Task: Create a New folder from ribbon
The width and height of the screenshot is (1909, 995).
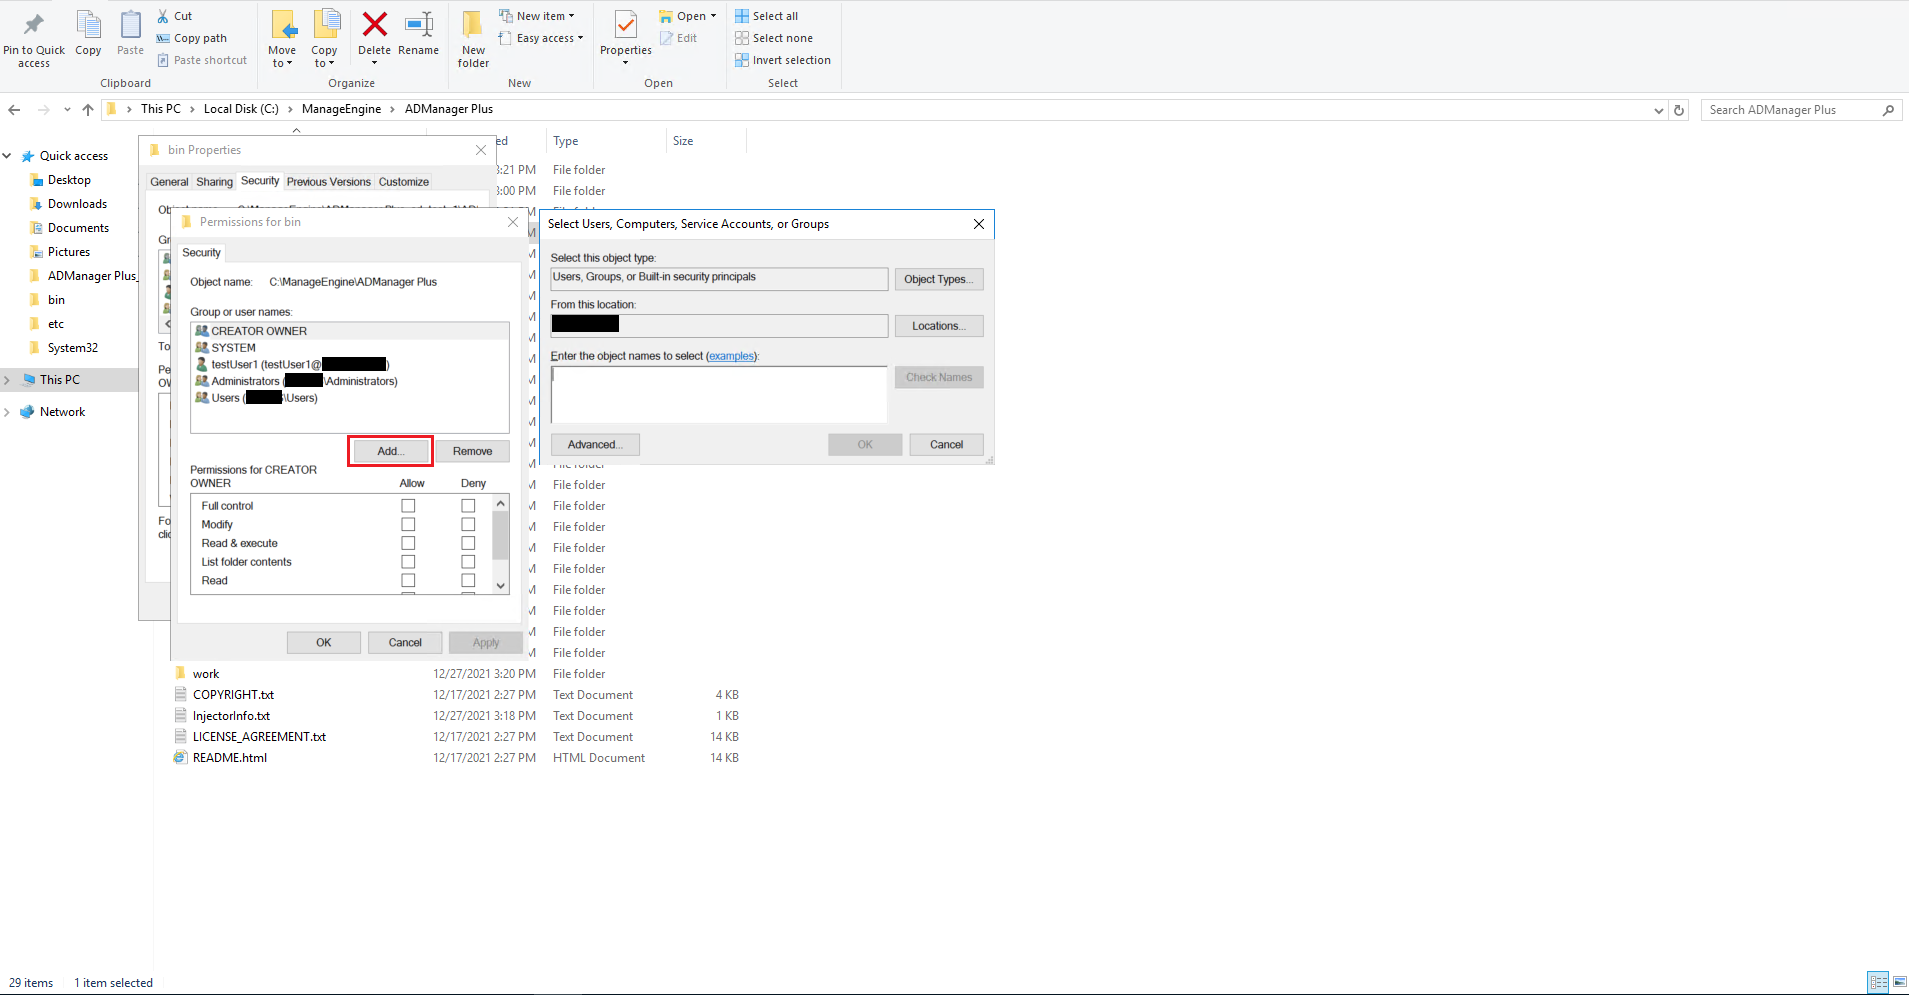Action: coord(473,40)
